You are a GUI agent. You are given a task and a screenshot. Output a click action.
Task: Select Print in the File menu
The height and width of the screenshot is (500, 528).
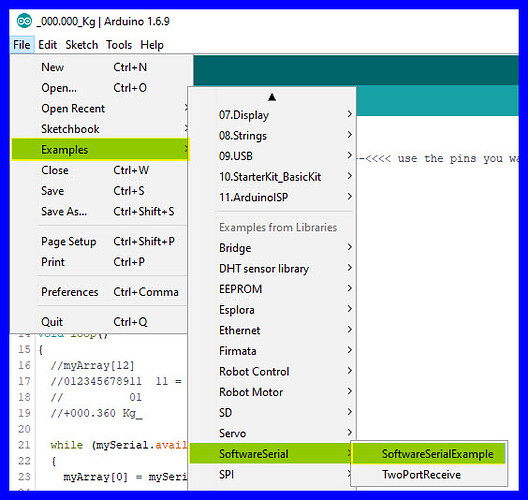coord(99,262)
